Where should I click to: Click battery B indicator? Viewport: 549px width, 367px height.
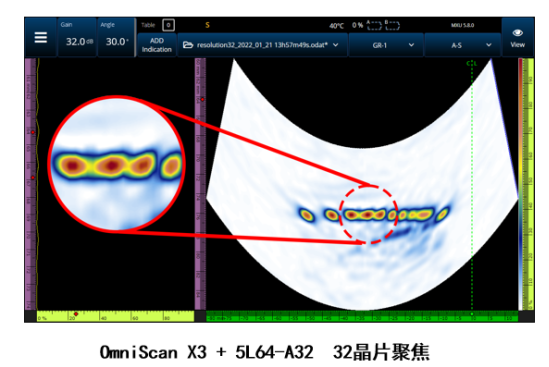coord(392,25)
